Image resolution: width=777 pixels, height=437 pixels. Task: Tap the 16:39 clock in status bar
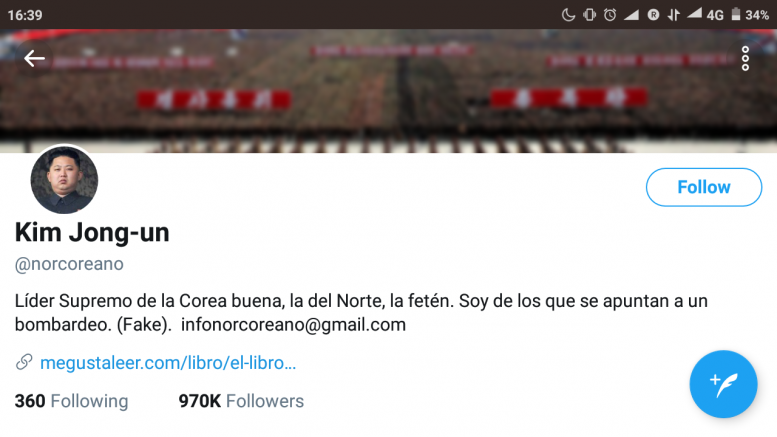(25, 15)
